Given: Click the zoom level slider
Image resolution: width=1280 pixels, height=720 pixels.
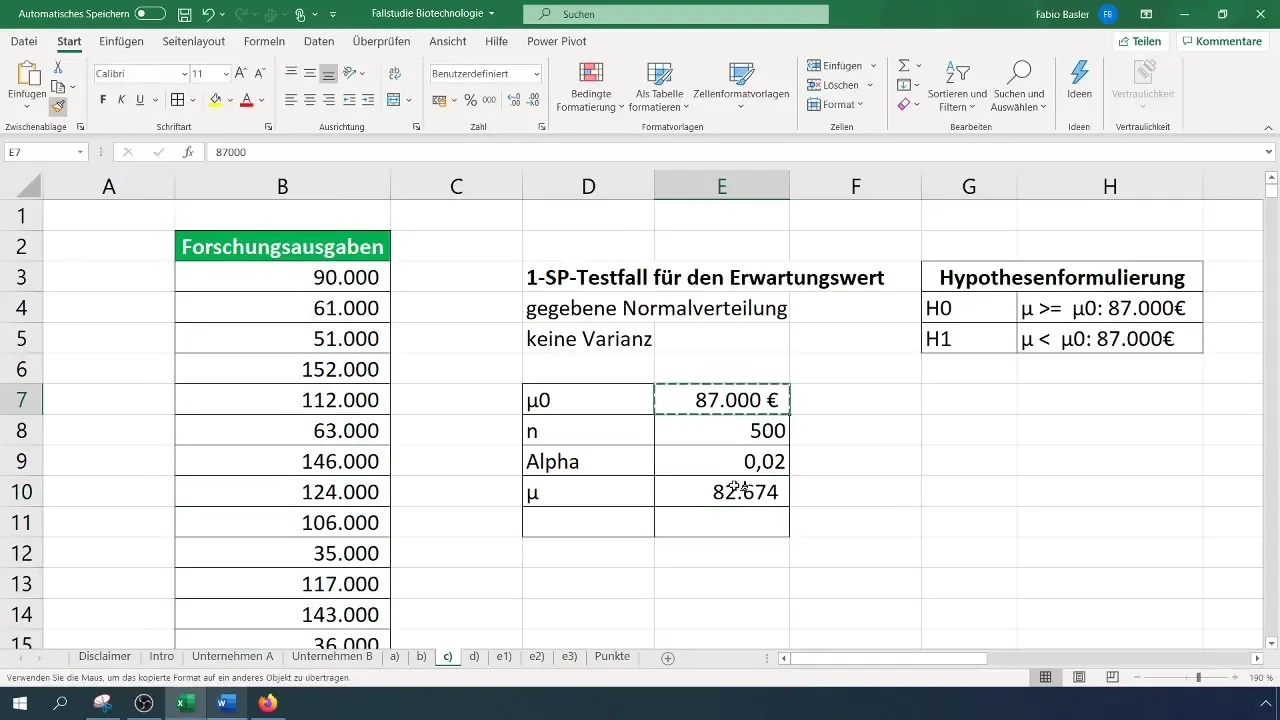Looking at the screenshot, I should point(1198,677).
